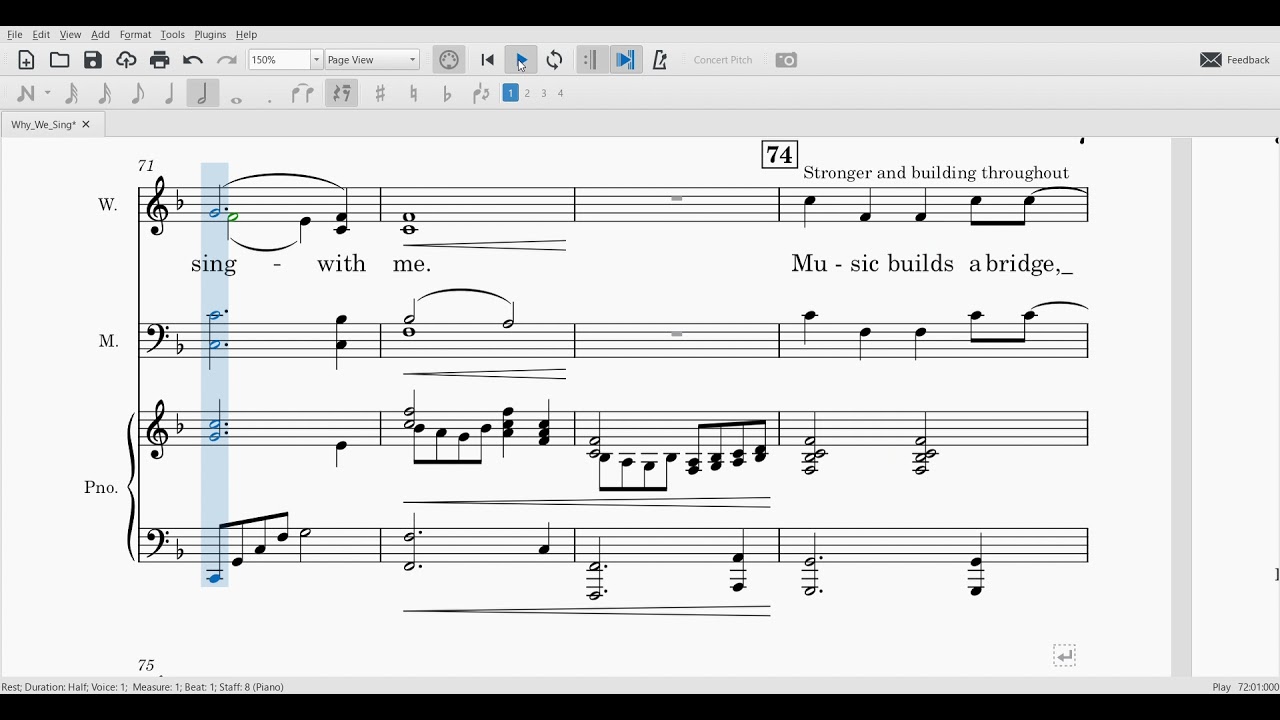Image resolution: width=1280 pixels, height=720 pixels.
Task: Toggle the metronome
Action: pos(659,60)
